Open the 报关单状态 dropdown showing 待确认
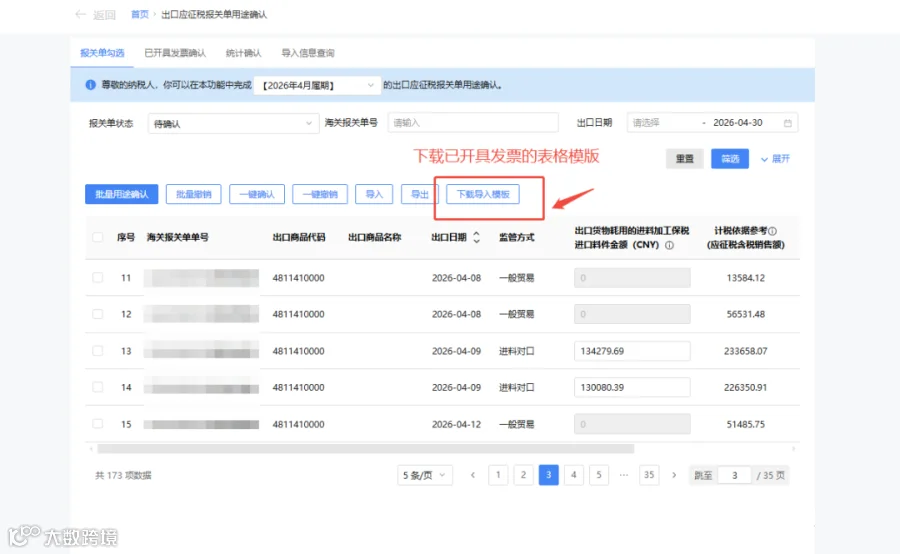Image resolution: width=900 pixels, height=554 pixels. point(233,123)
